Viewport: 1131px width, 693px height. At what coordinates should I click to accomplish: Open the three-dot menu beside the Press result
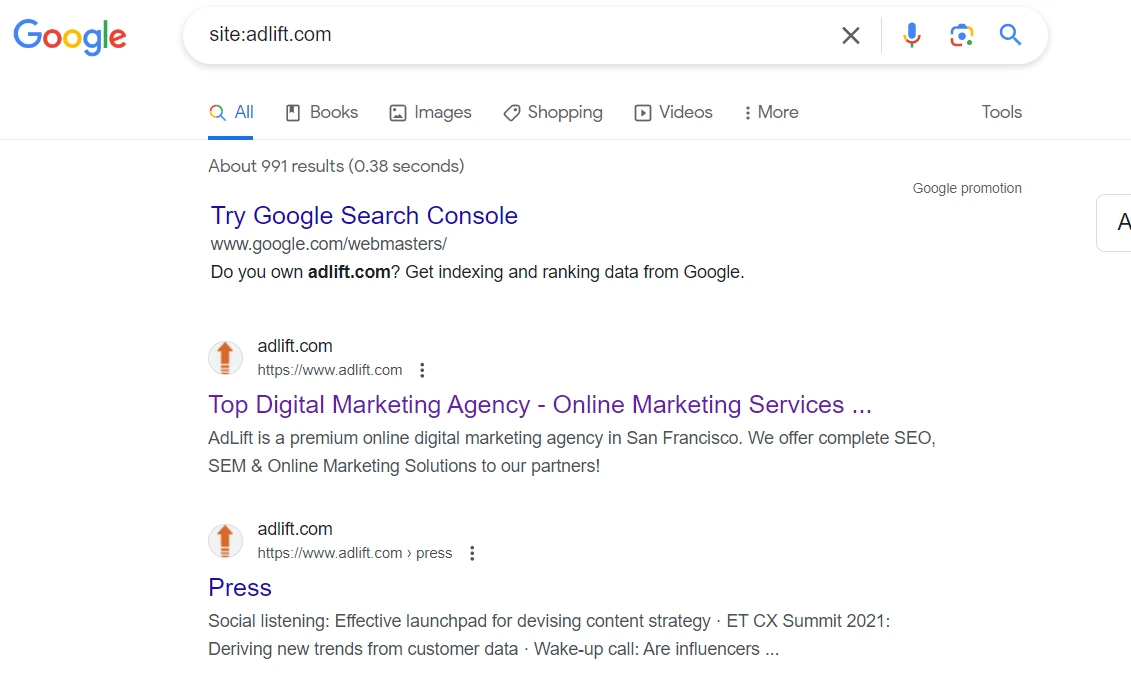coord(471,552)
